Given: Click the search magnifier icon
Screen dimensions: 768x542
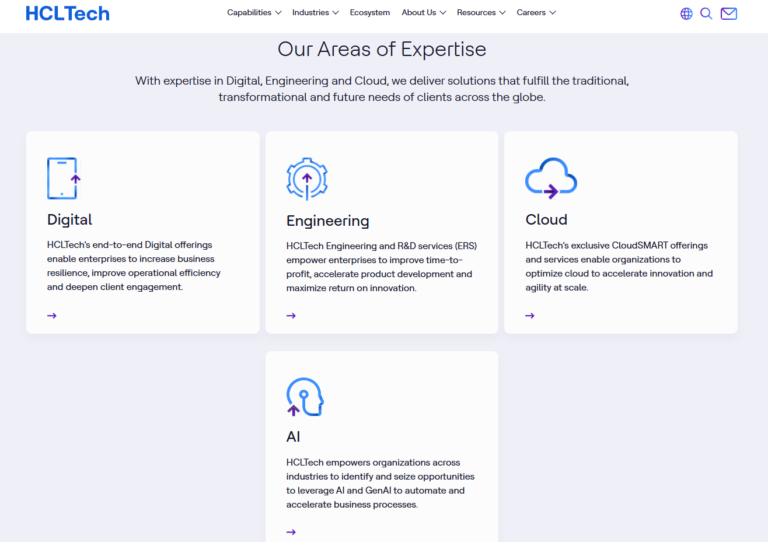Looking at the screenshot, I should pyautogui.click(x=706, y=14).
